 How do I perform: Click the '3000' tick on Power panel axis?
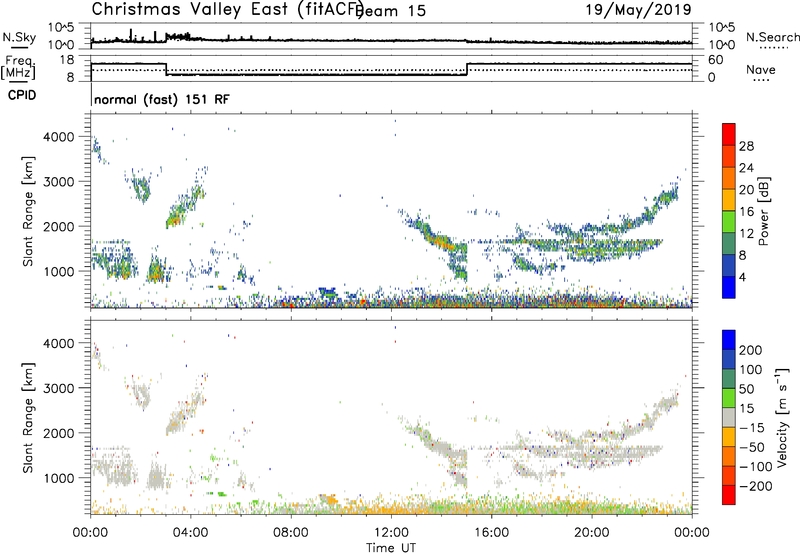click(59, 182)
